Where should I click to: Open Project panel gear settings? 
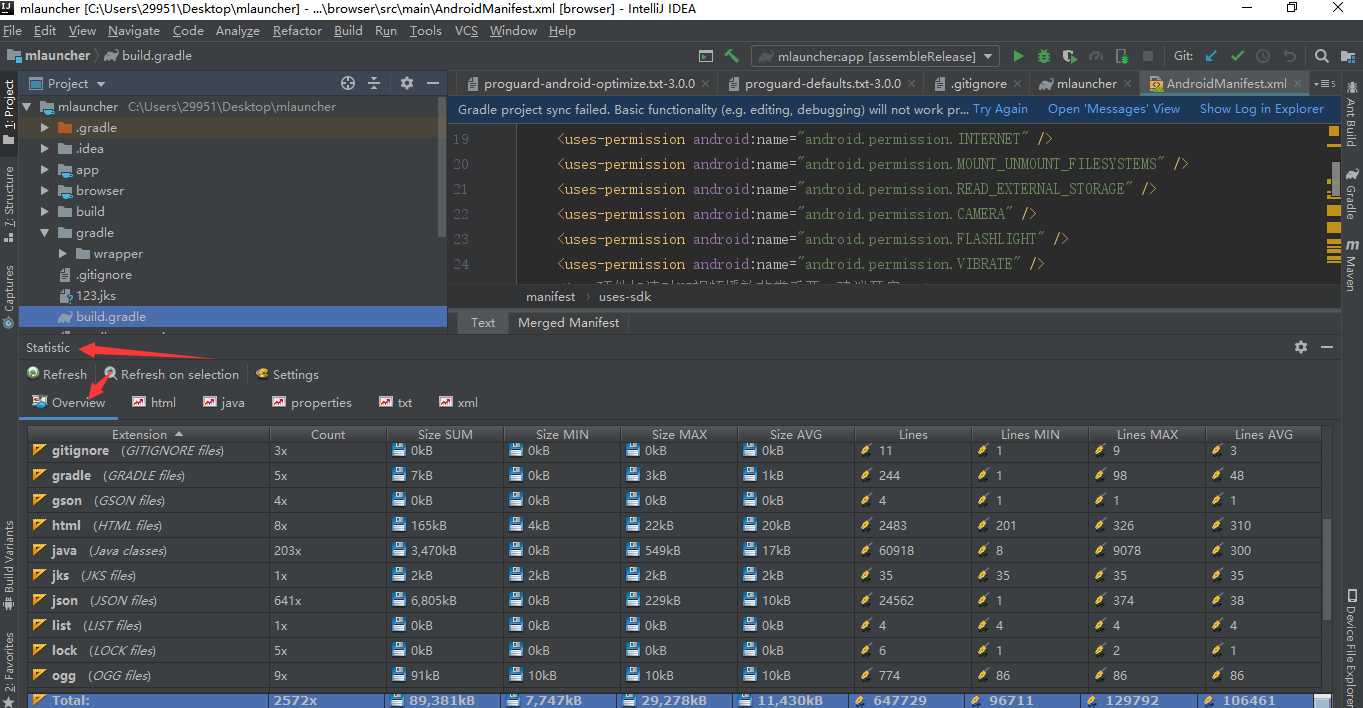pos(407,83)
